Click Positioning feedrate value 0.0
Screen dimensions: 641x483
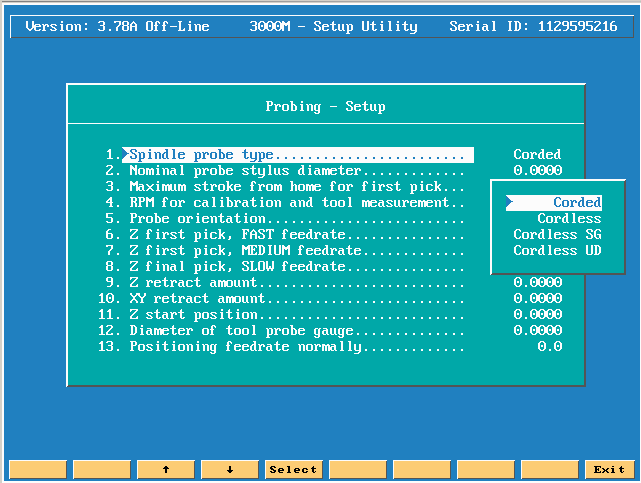[x=550, y=347]
